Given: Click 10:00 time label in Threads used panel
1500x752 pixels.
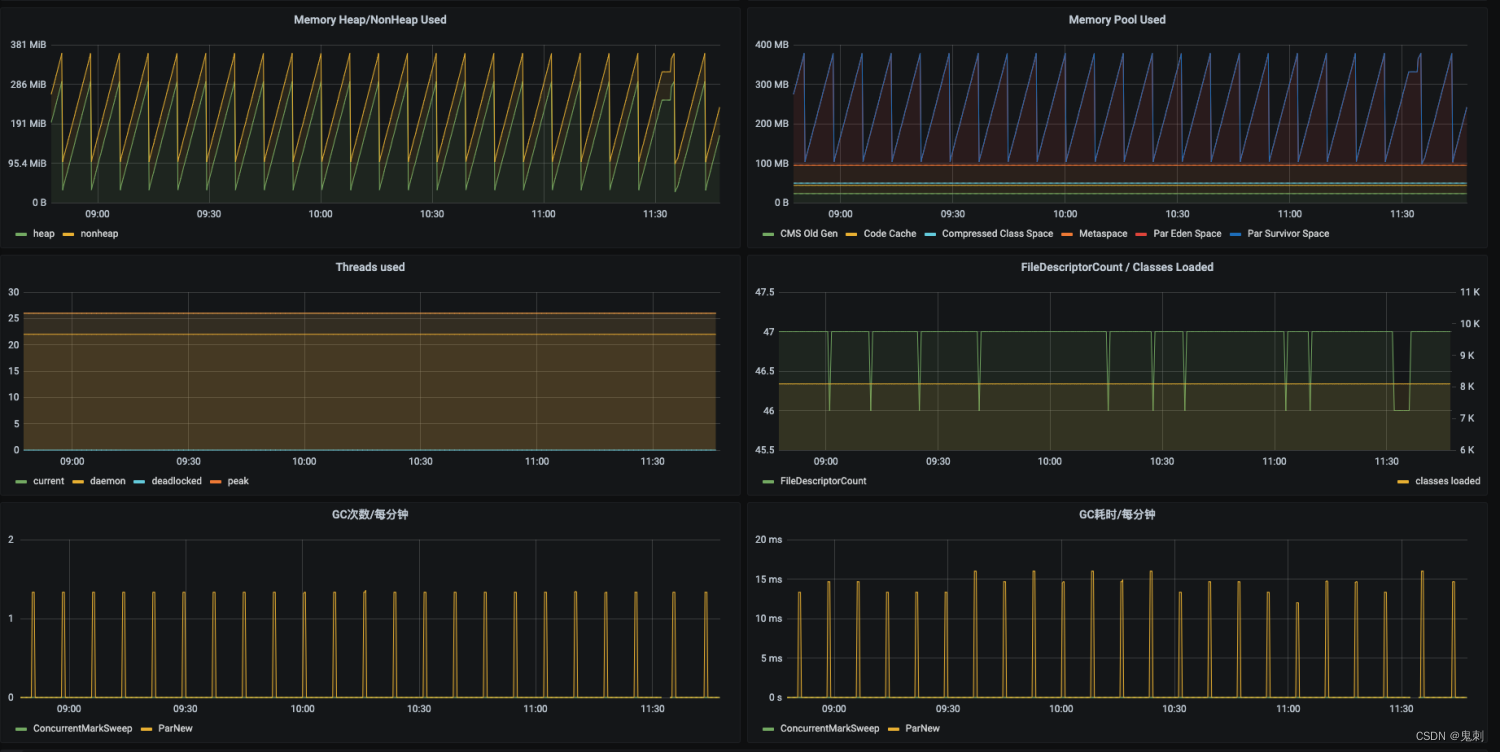Looking at the screenshot, I should 304,462.
